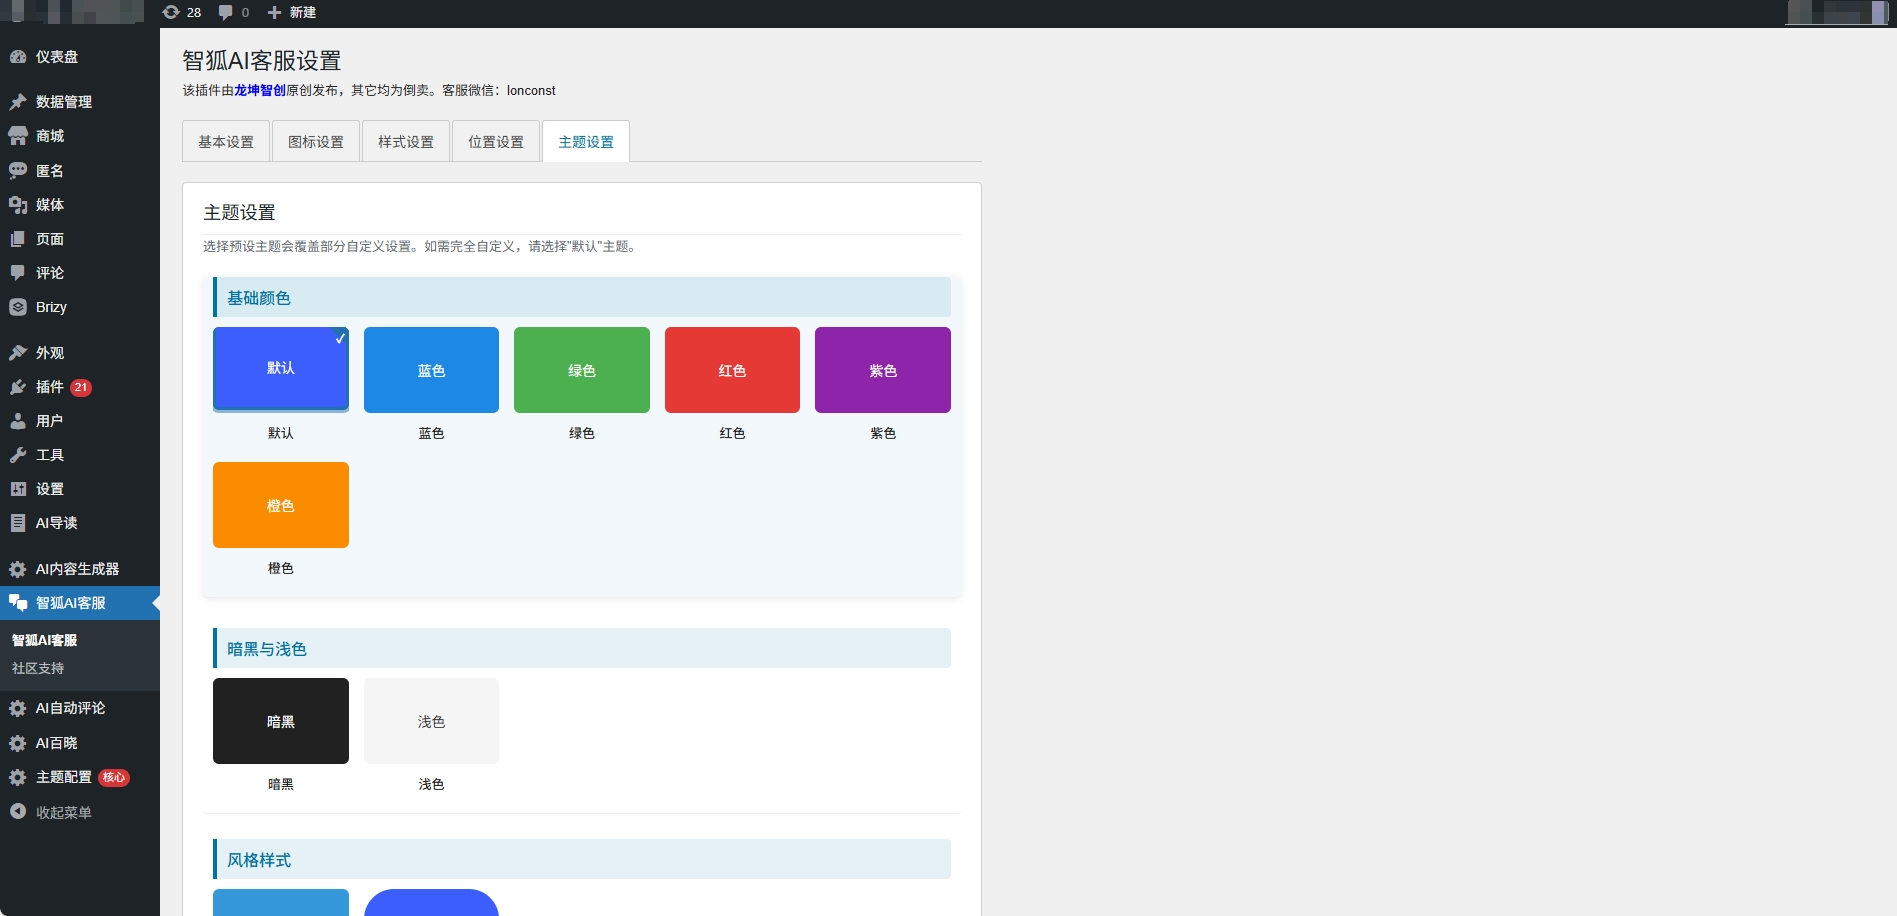Select the rounded blue style thumbnail
The height and width of the screenshot is (916, 1897).
tap(431, 903)
